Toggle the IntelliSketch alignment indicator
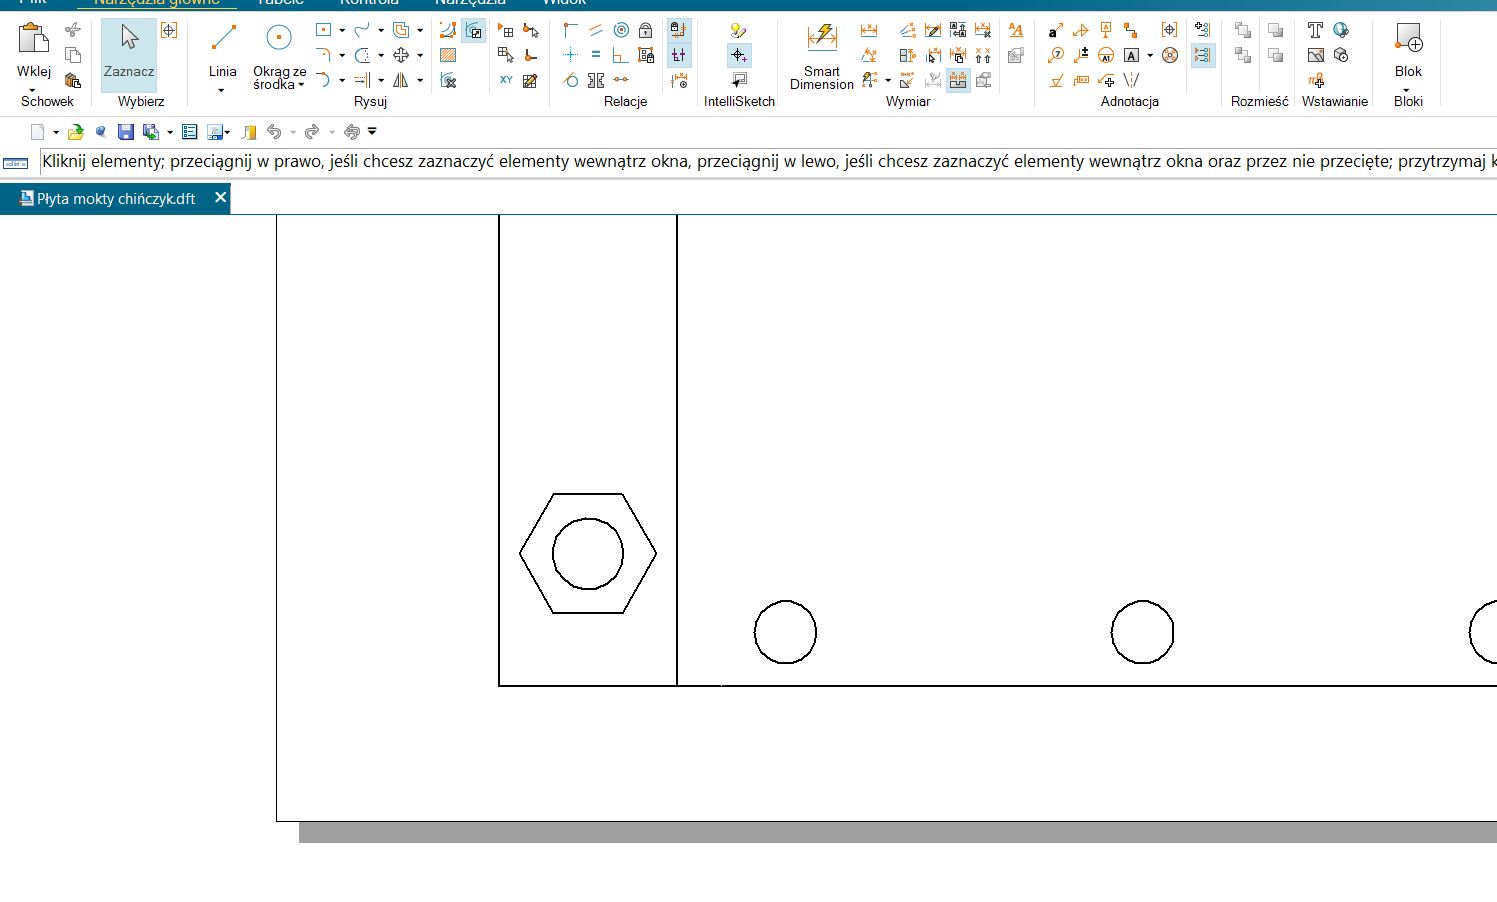 (x=739, y=55)
